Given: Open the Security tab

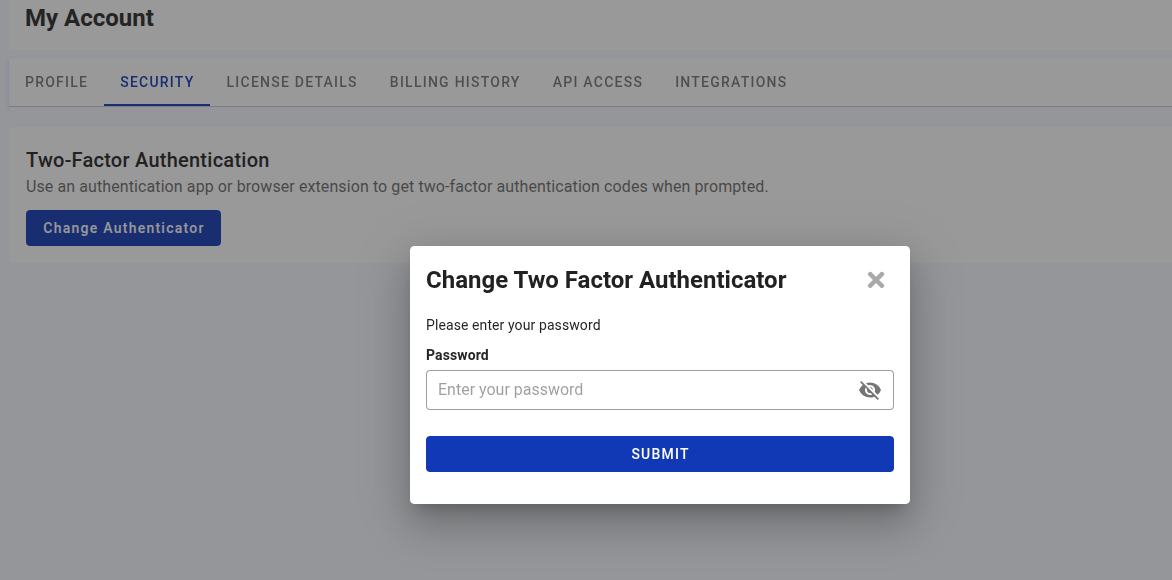Looking at the screenshot, I should (156, 82).
